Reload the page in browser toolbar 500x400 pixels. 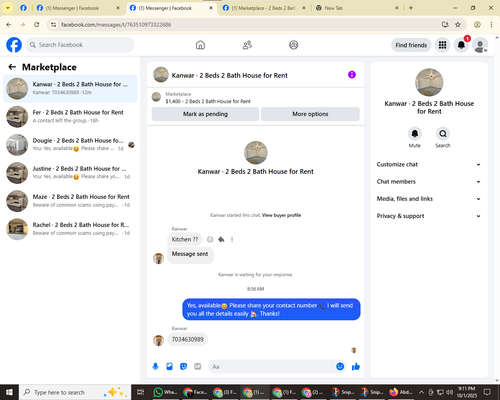(x=37, y=25)
